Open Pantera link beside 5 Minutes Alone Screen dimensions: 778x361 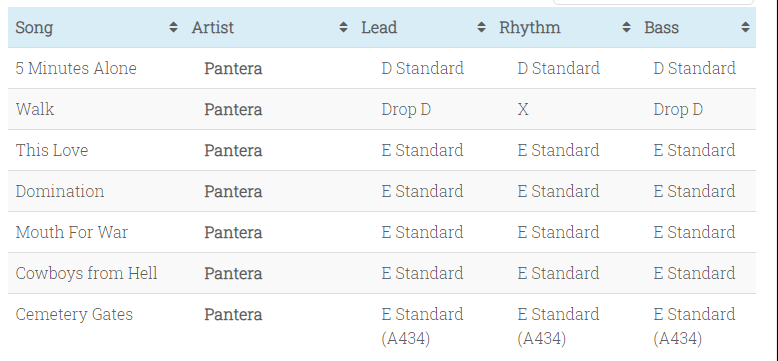coord(233,68)
